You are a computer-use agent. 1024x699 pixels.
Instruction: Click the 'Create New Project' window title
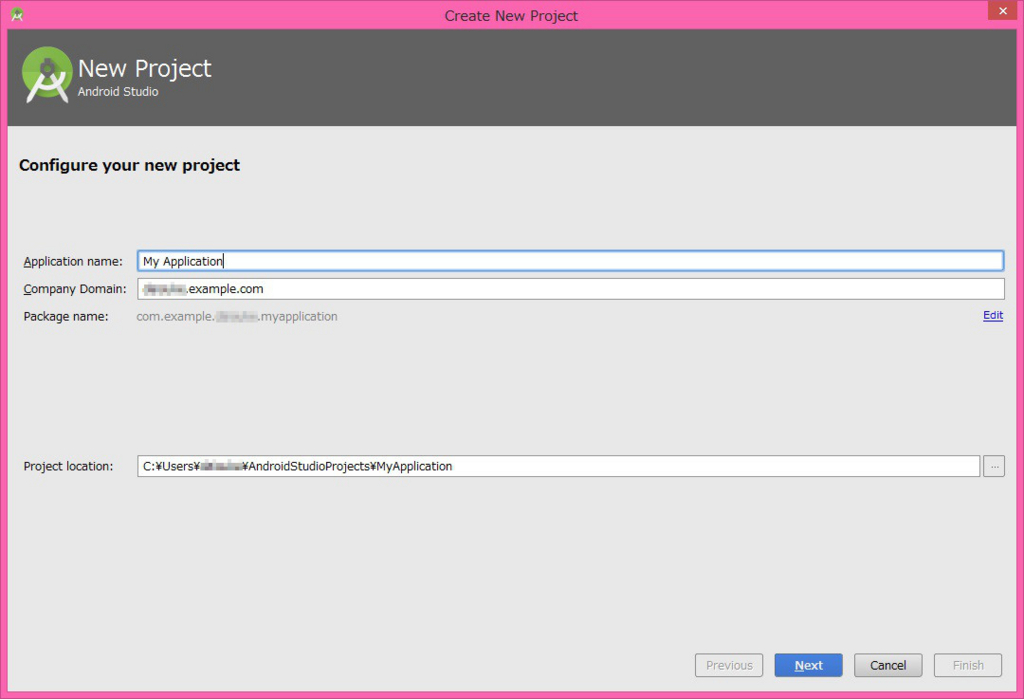511,16
